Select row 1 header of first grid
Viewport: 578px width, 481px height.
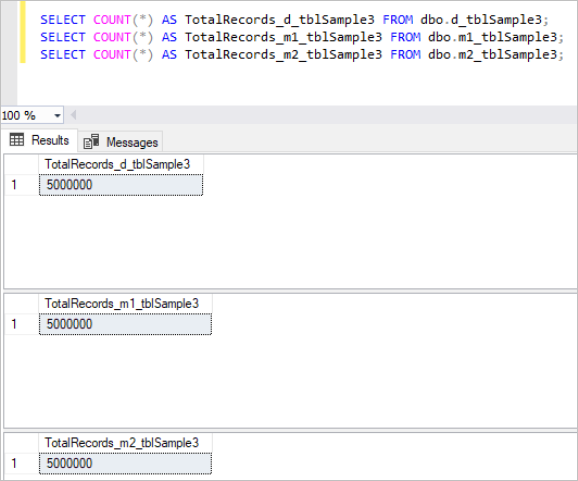pos(21,185)
